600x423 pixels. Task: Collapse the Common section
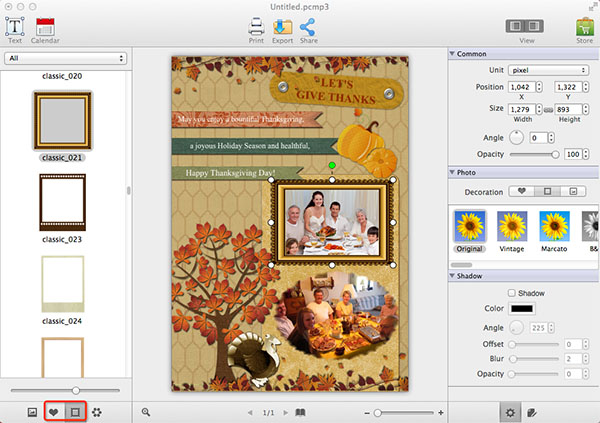point(453,53)
